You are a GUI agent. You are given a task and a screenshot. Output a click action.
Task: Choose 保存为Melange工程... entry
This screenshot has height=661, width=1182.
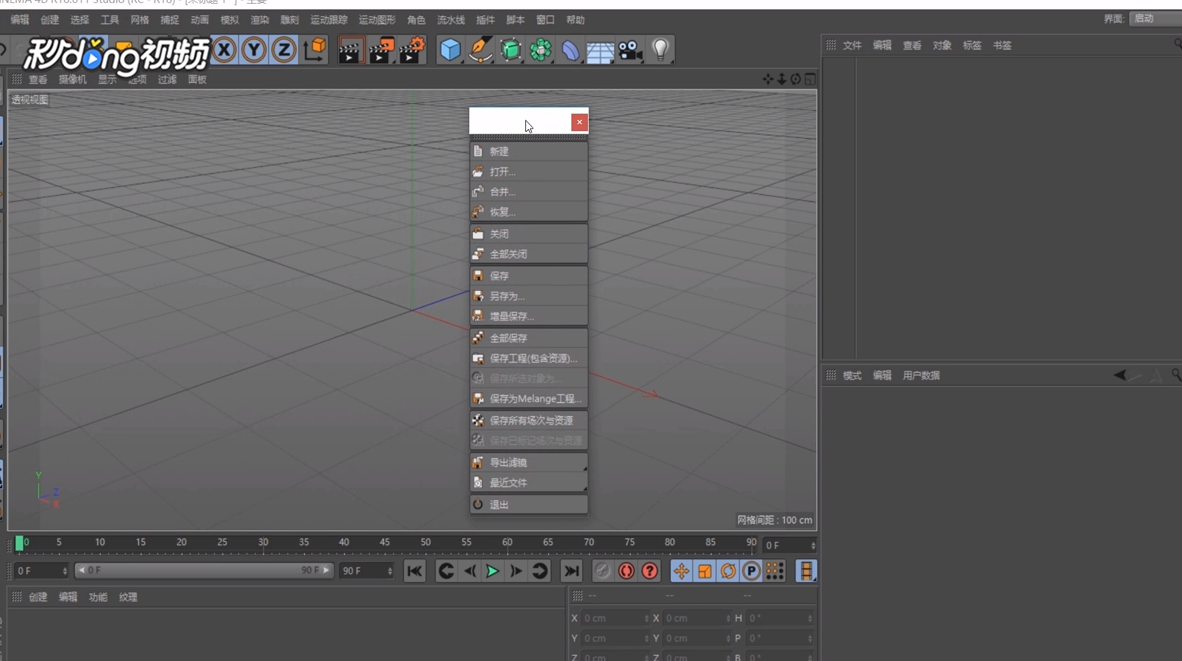coord(528,399)
